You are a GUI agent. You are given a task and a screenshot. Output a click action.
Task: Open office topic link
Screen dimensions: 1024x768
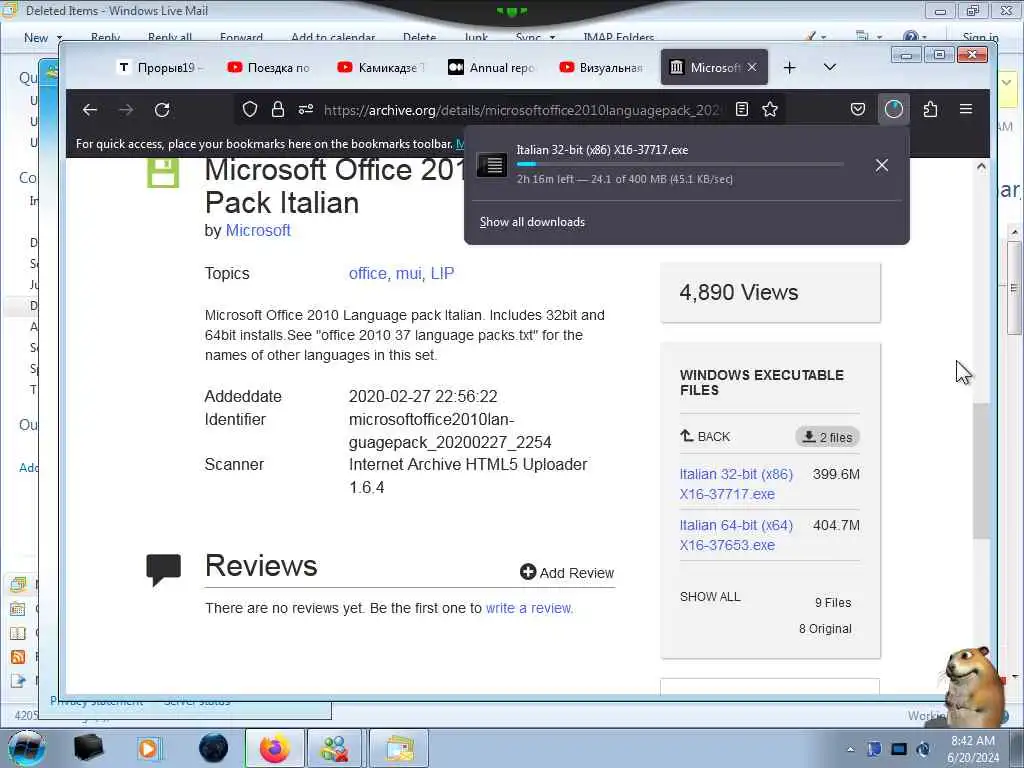coord(369,274)
